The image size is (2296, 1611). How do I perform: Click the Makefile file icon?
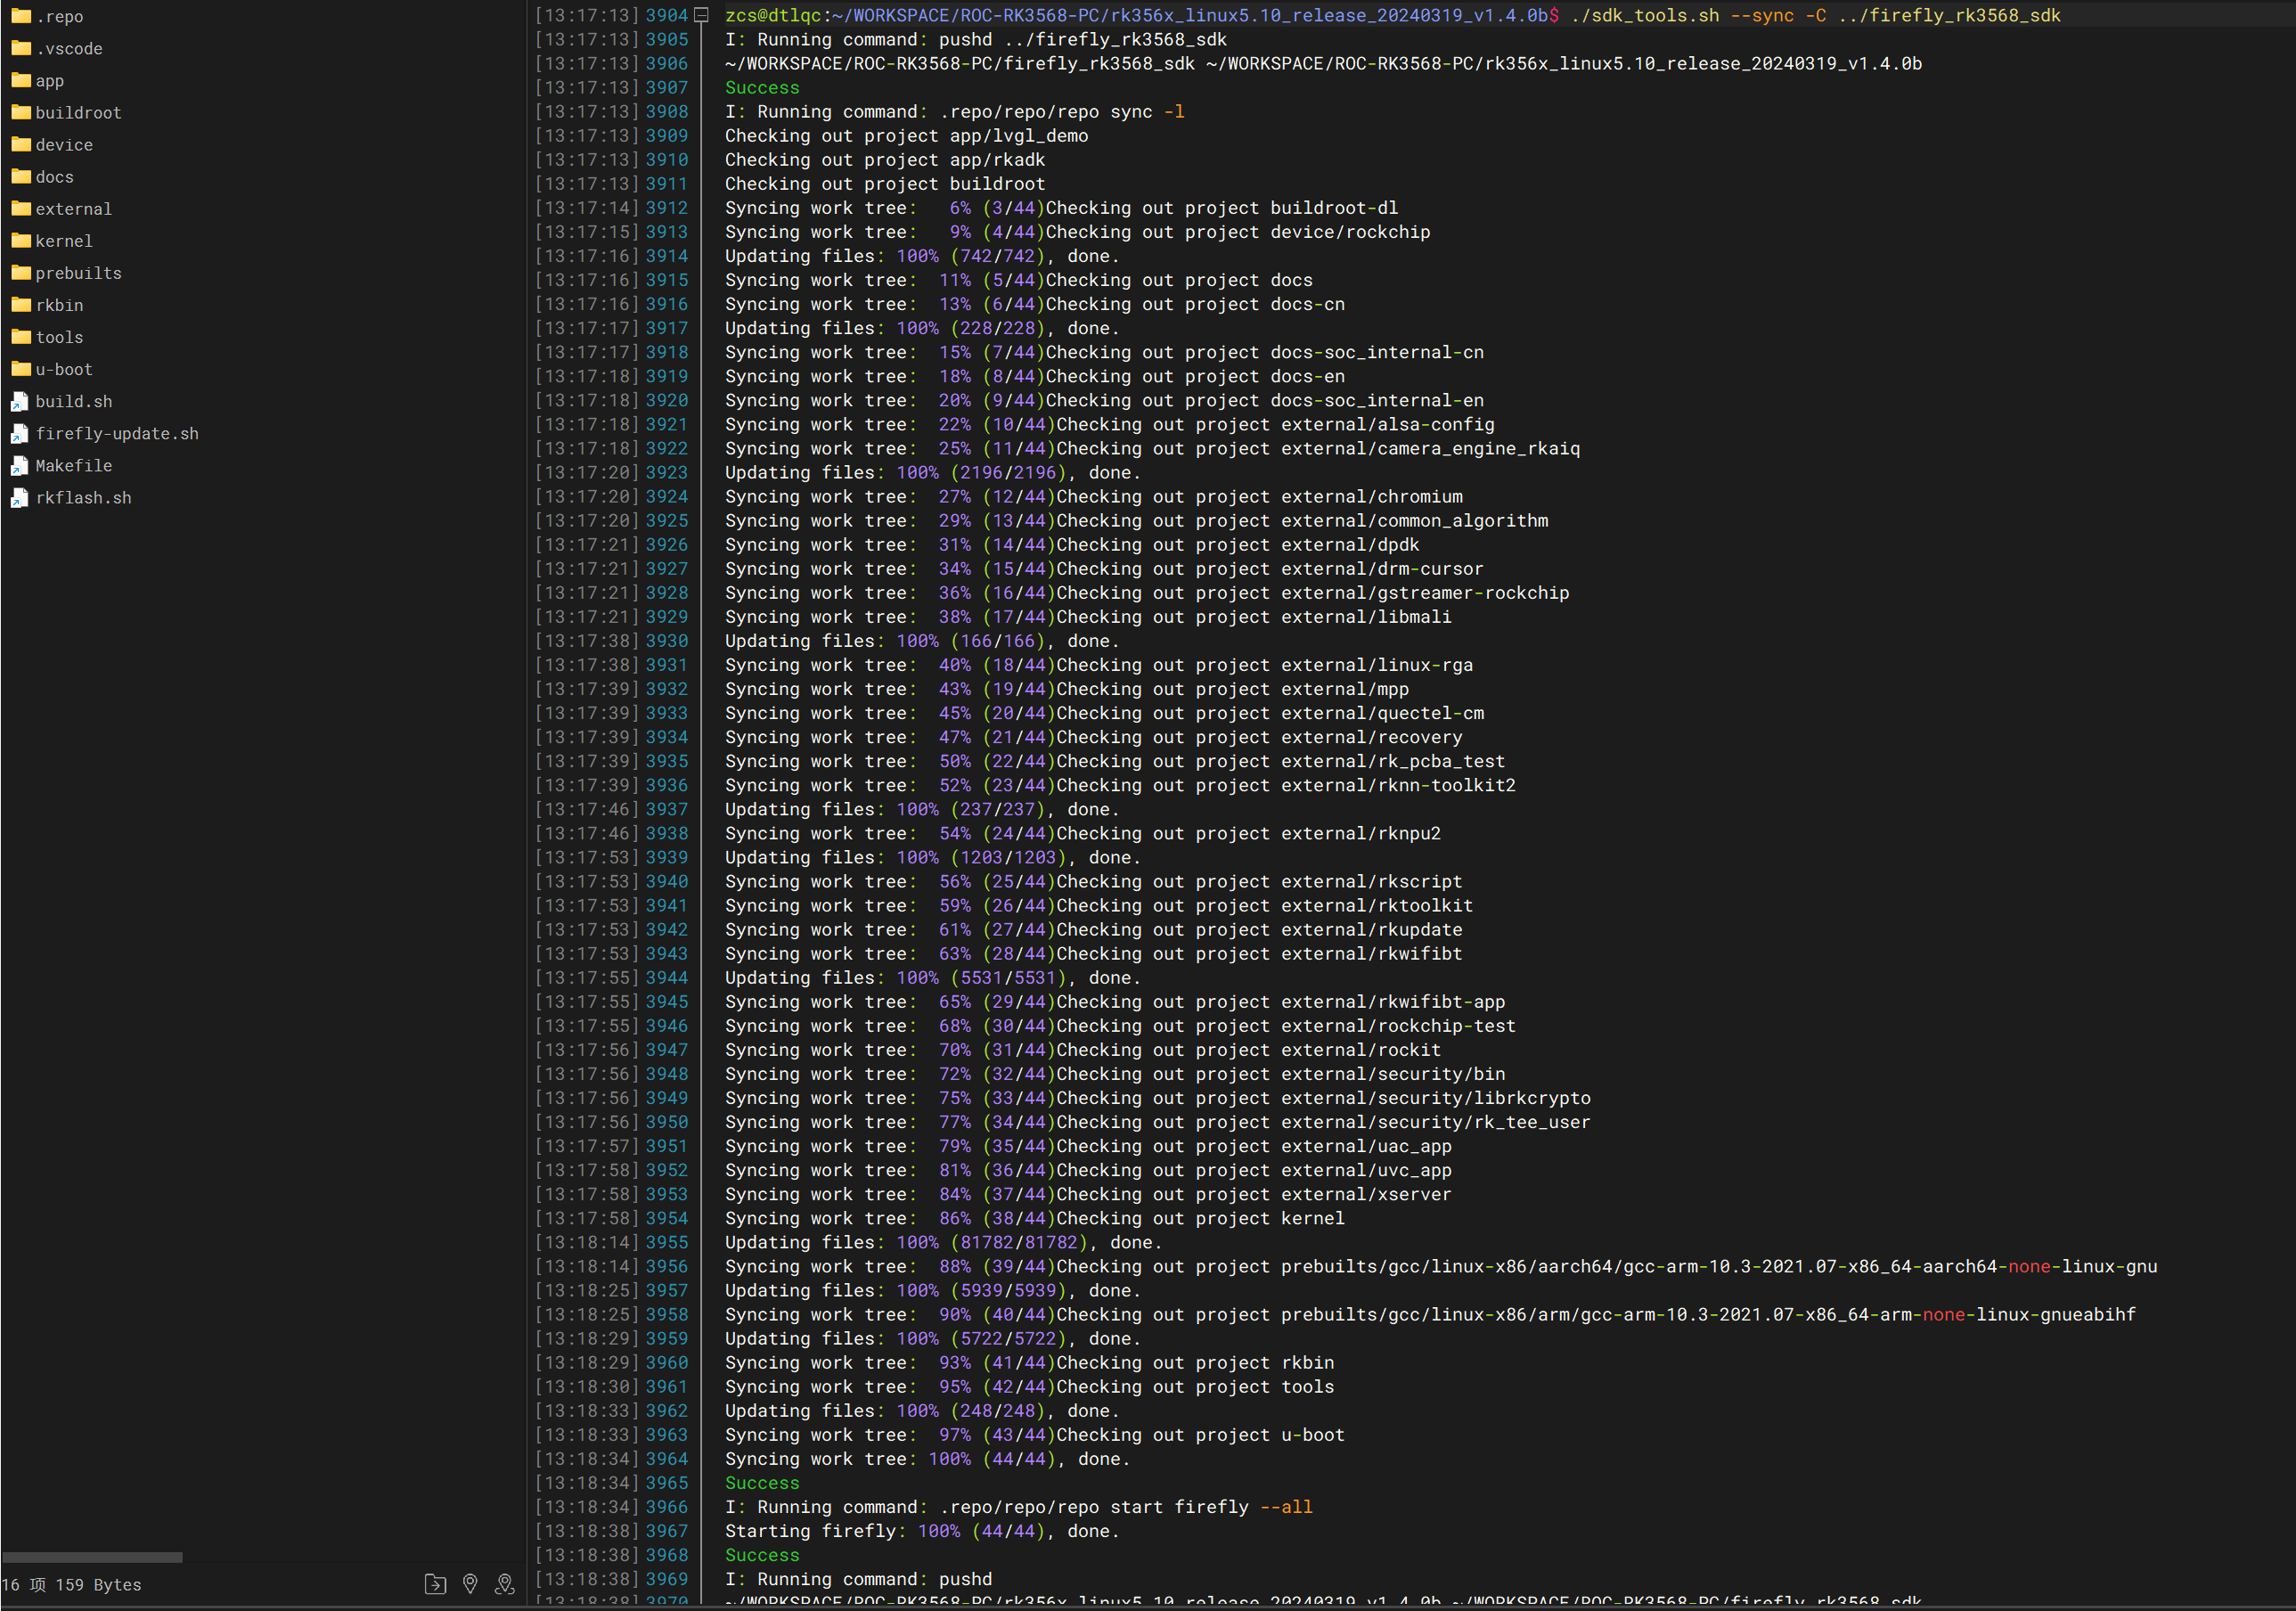(x=20, y=466)
